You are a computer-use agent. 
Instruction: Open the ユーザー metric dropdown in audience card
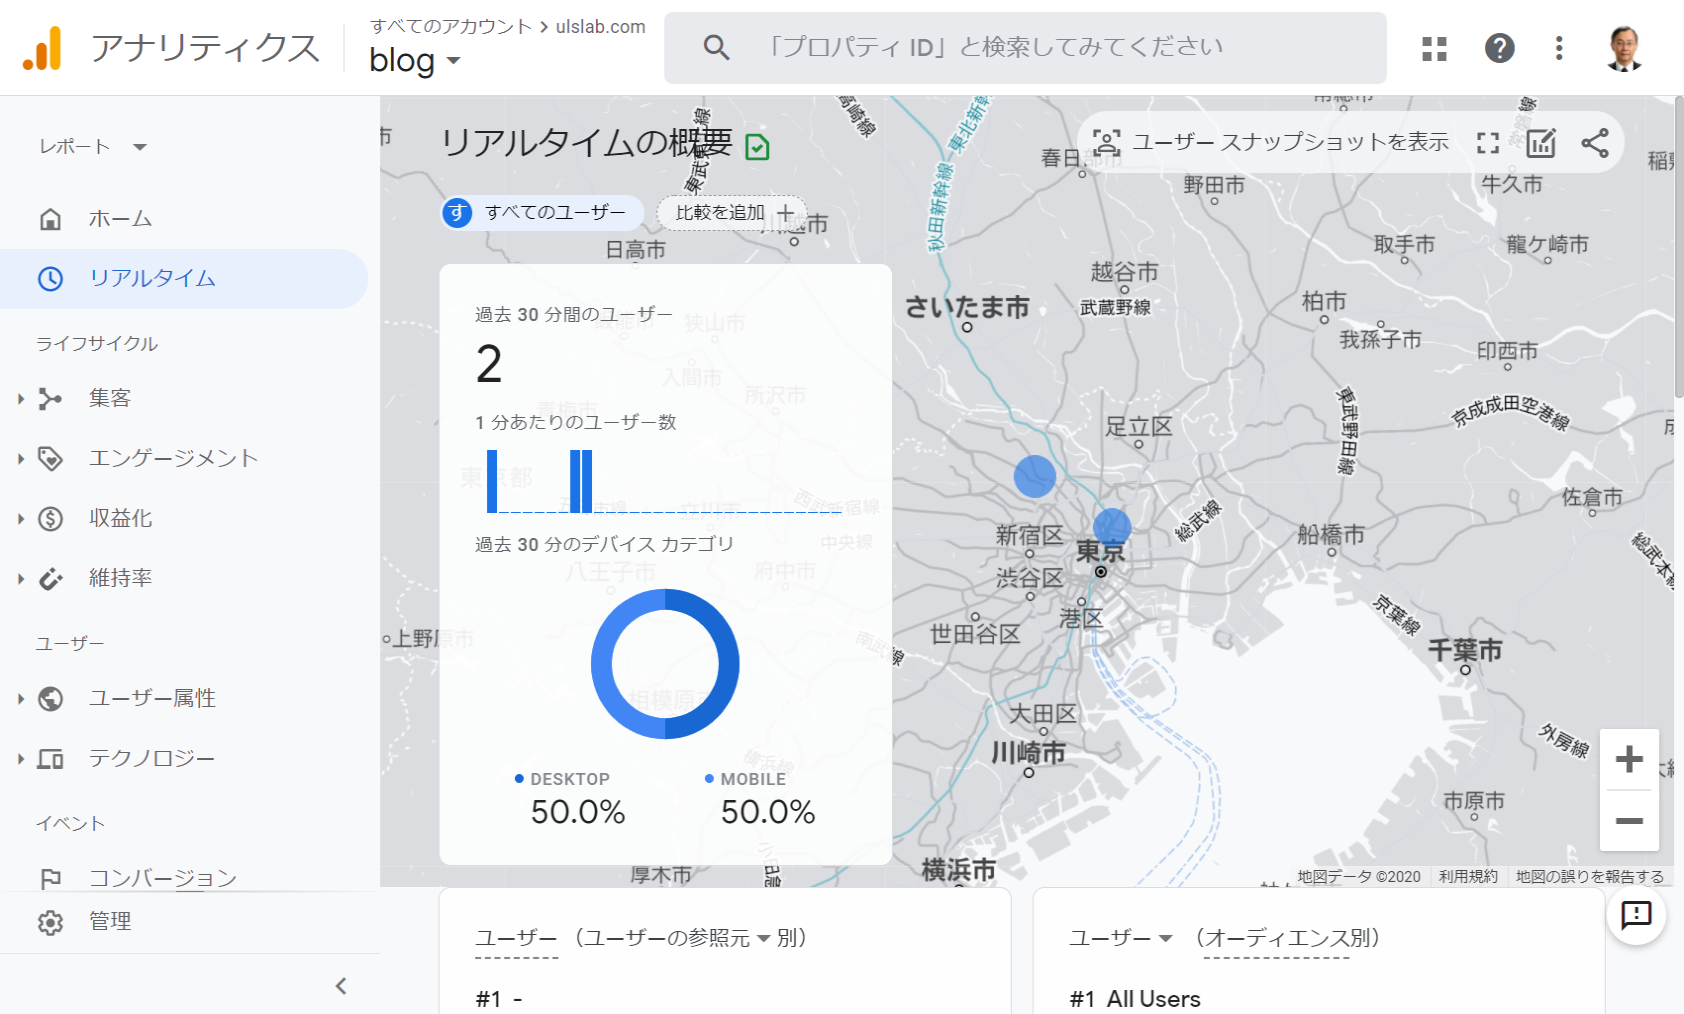coord(1120,938)
